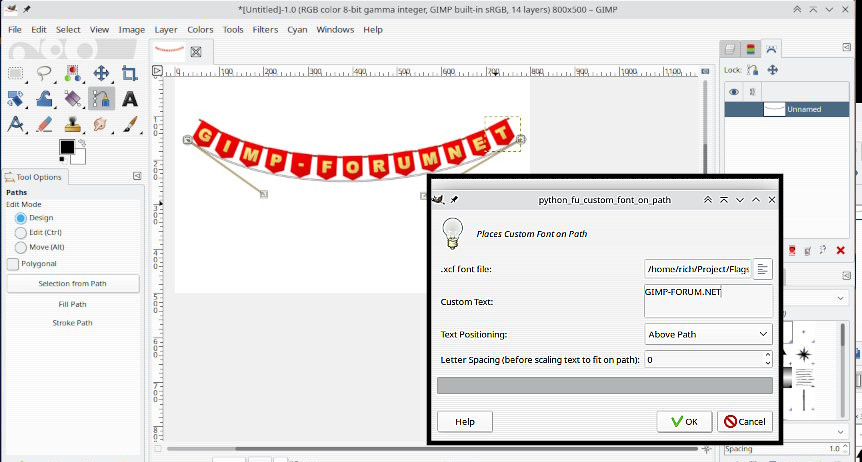Click the stroke path icon in Paths panel
Viewport: 862px width, 462px height.
pos(824,250)
